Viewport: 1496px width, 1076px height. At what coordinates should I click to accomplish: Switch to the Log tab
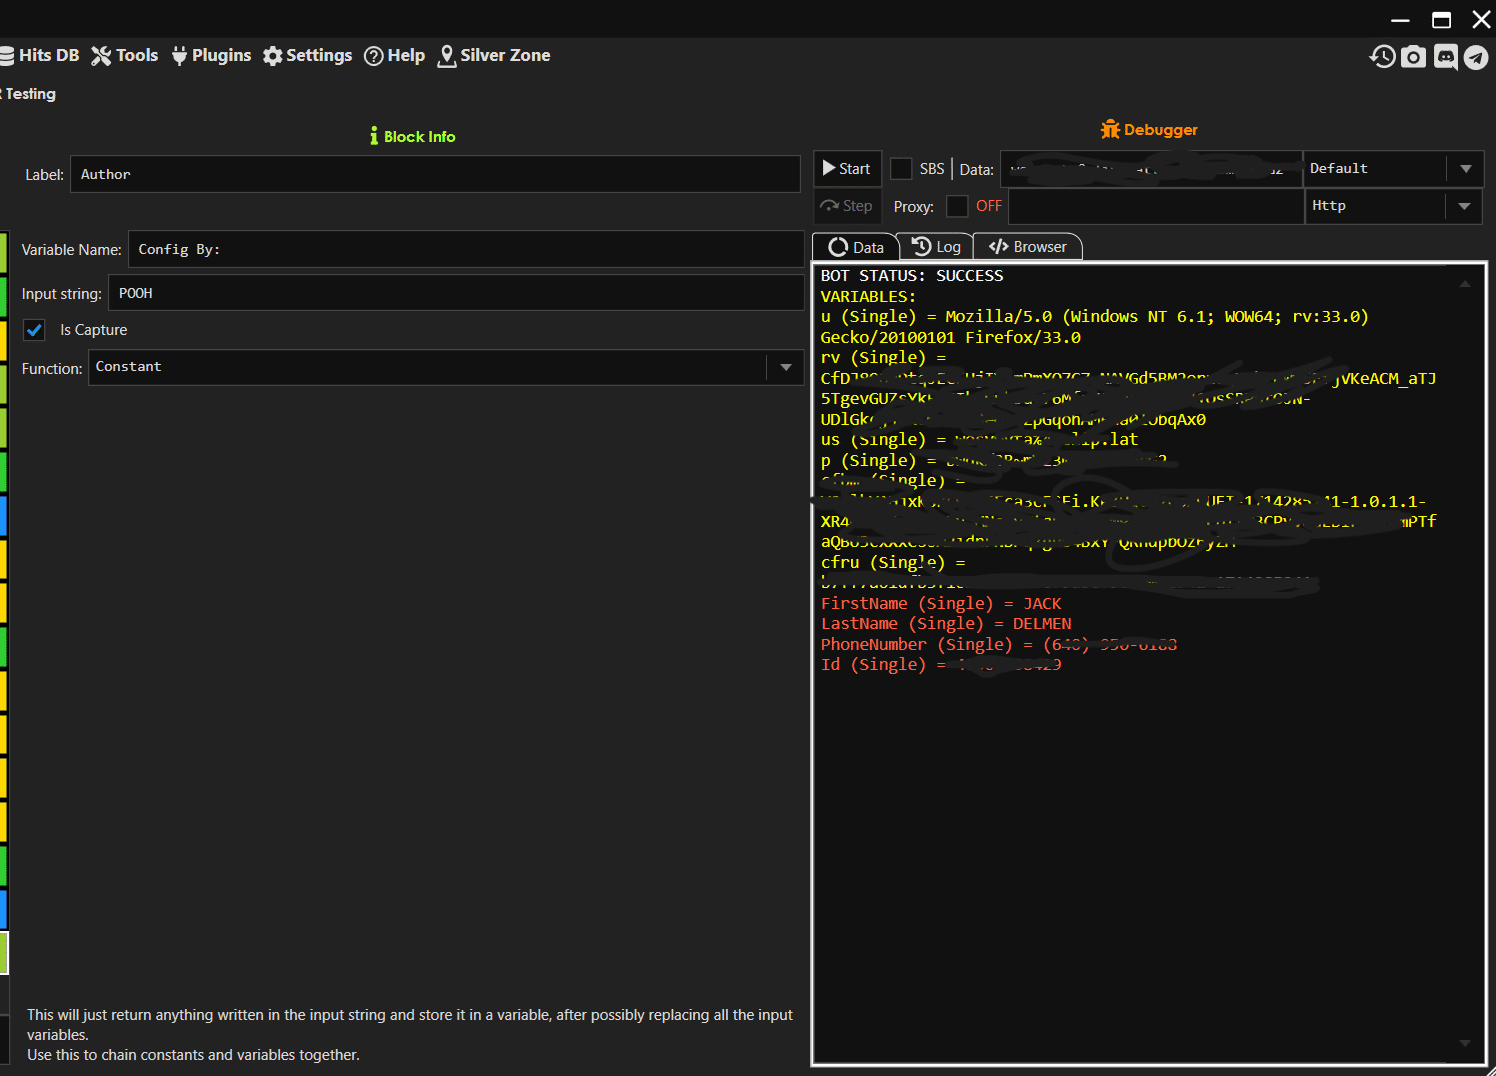click(936, 247)
